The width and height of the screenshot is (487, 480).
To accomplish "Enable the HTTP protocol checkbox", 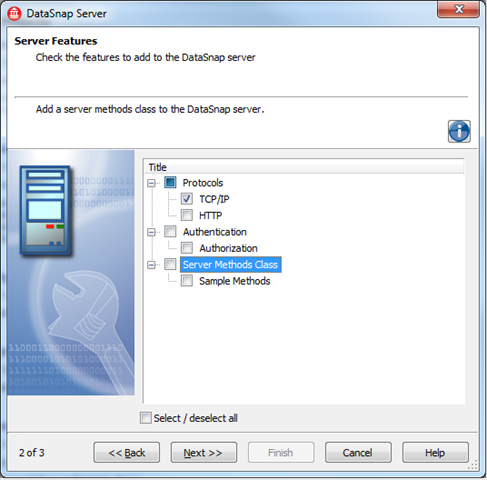I will 187,215.
